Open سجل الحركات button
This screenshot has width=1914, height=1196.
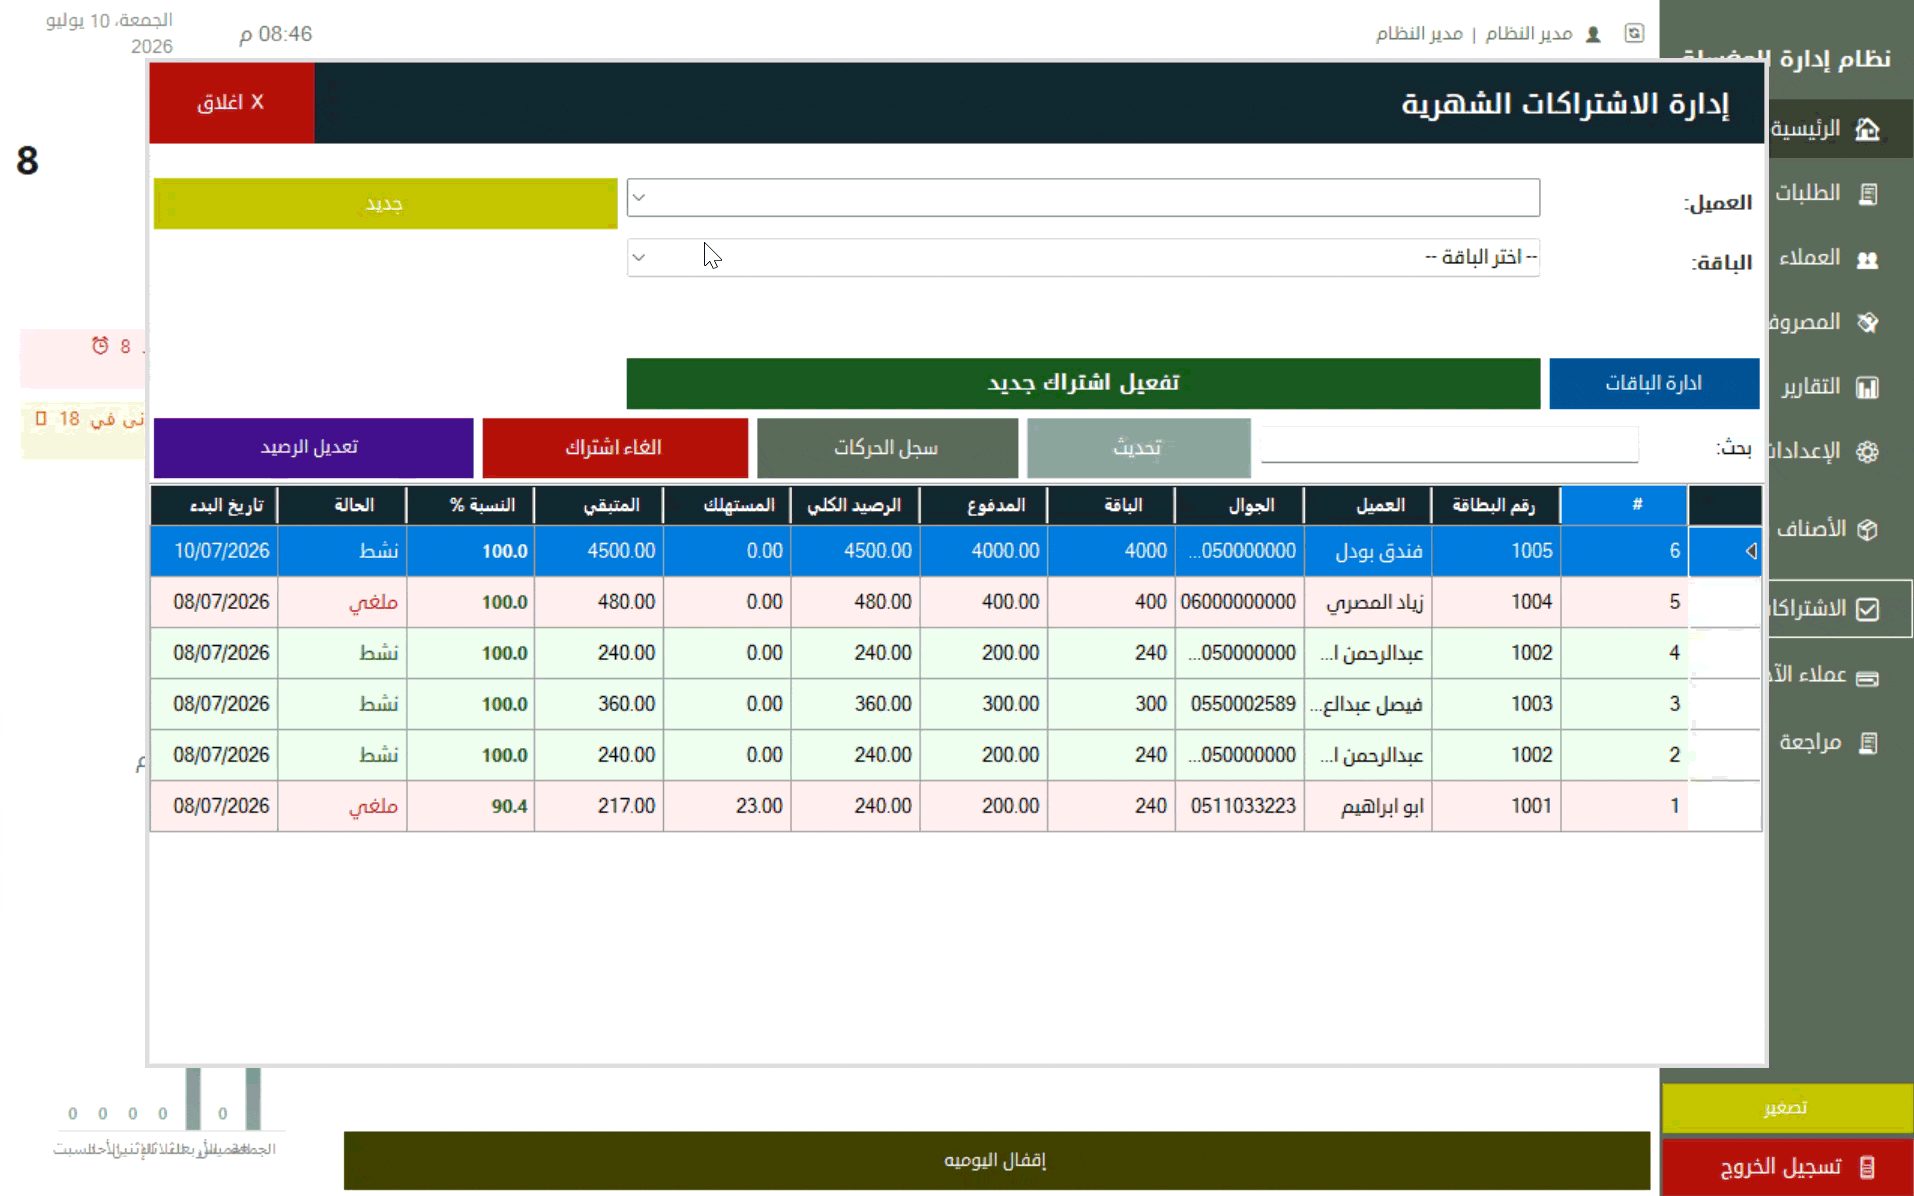(x=887, y=448)
